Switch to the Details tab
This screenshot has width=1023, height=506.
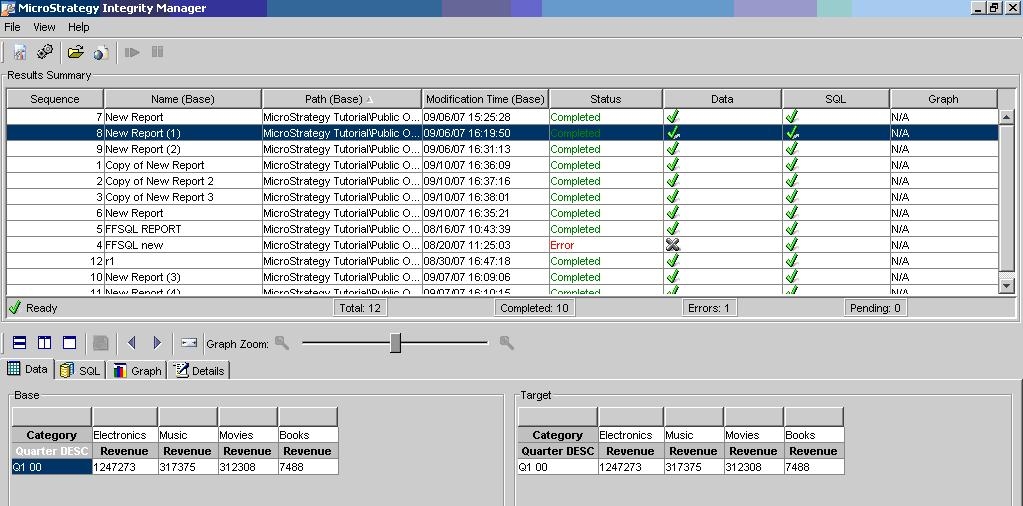[199, 370]
